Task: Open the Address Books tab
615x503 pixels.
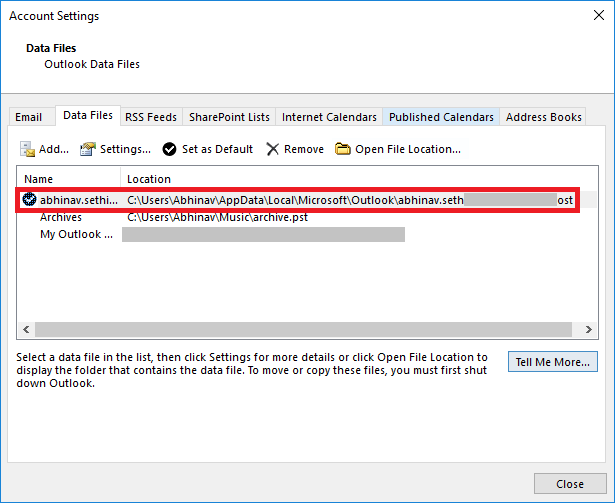Action: pos(543,117)
